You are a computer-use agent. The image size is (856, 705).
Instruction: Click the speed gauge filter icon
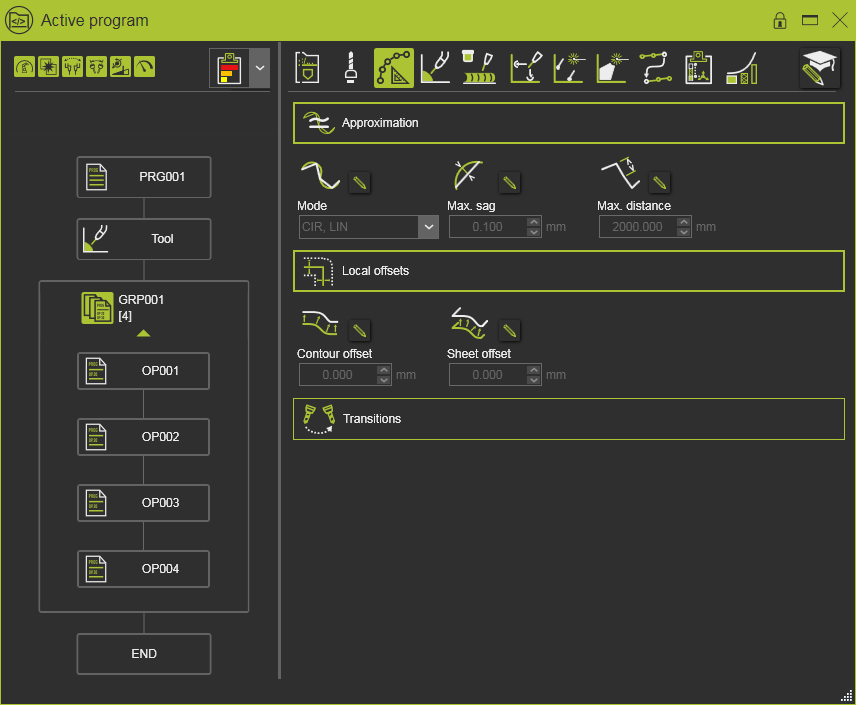145,67
